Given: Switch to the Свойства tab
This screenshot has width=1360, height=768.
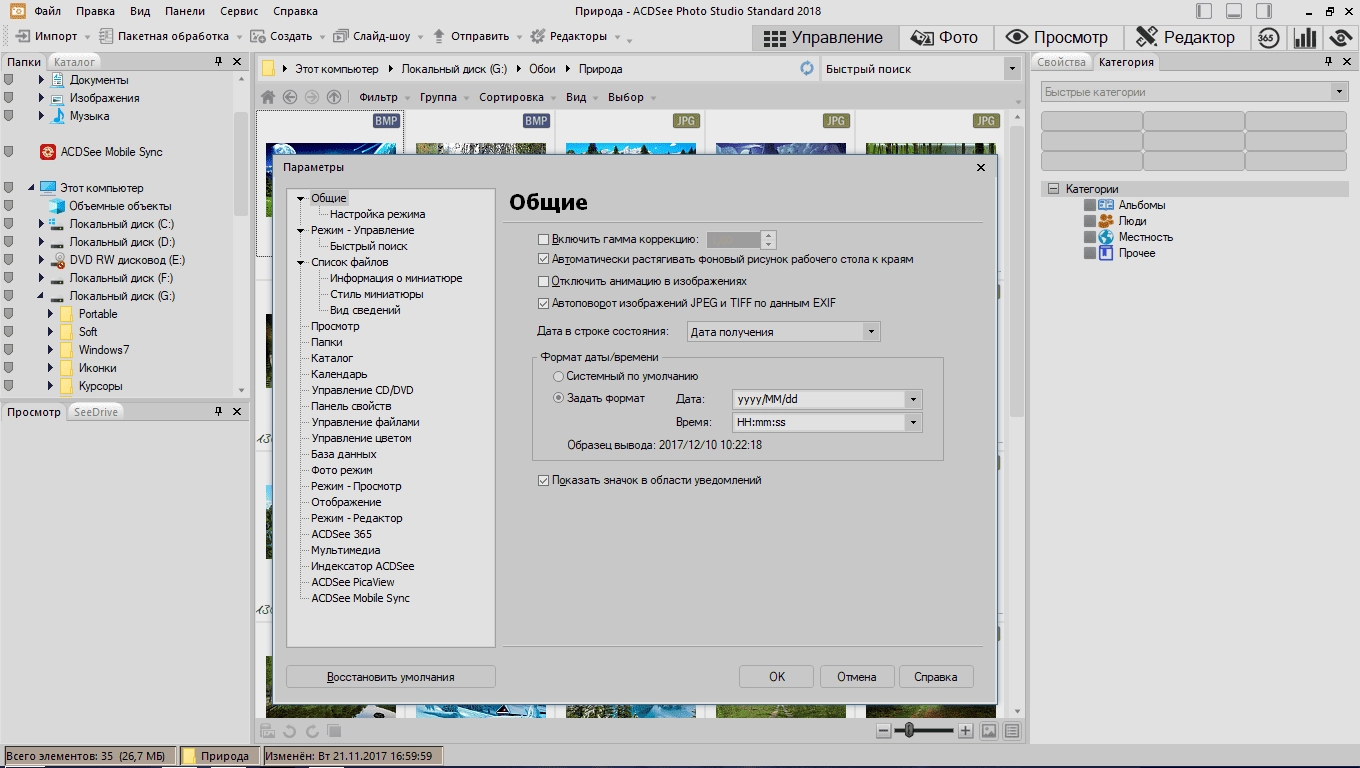Looking at the screenshot, I should tap(1061, 62).
